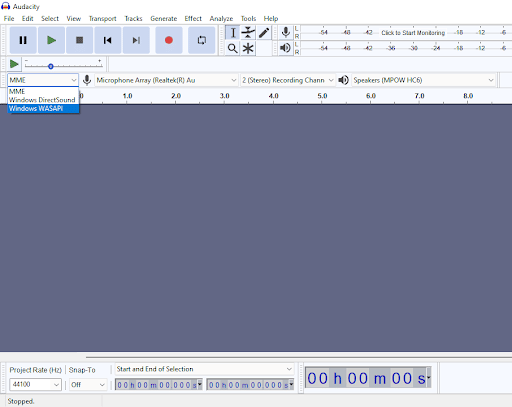Open the Microphone Array recording device dropdown
Screen dimensions: 512x407
(x=166, y=80)
